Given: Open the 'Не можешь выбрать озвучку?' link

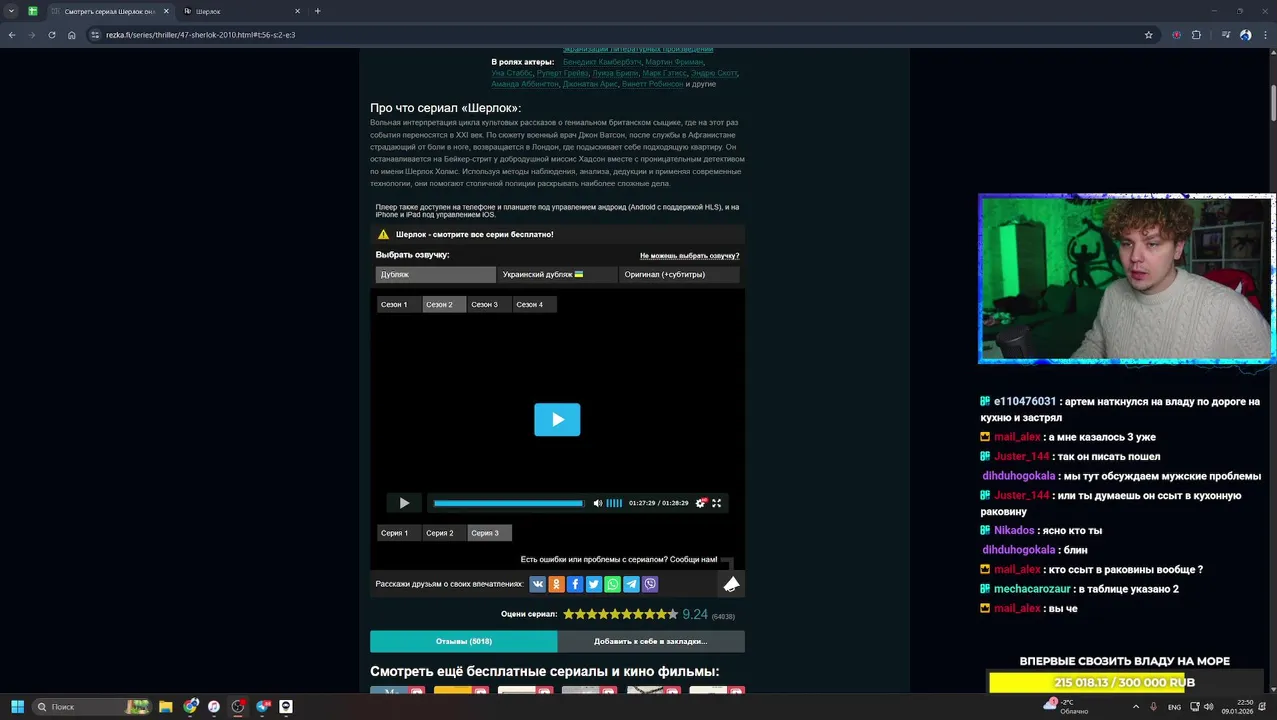Looking at the screenshot, I should tap(689, 256).
